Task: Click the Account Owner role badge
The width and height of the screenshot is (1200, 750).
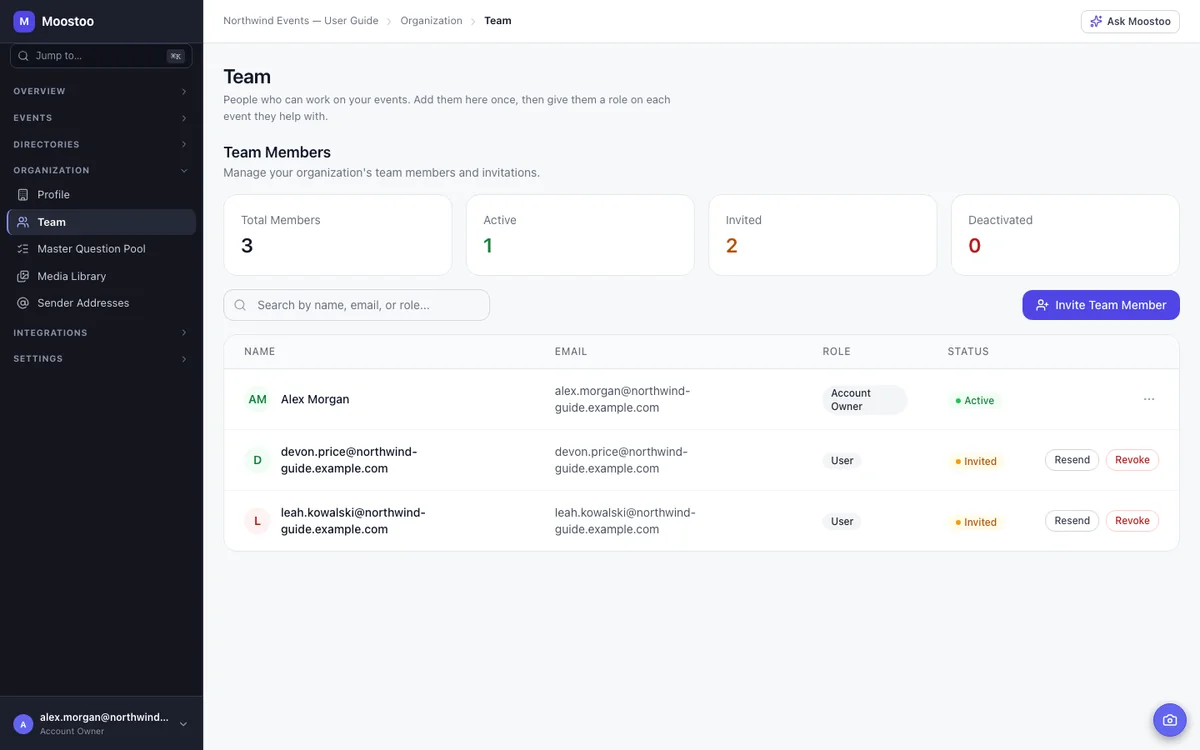Action: click(865, 400)
